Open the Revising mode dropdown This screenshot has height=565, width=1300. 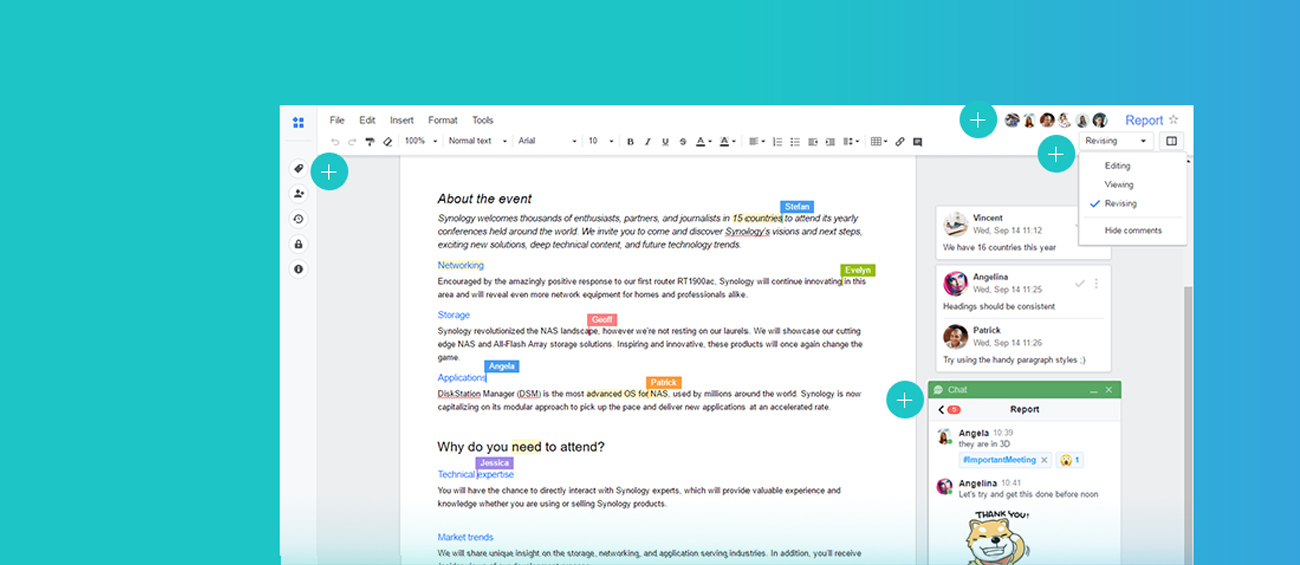1116,141
